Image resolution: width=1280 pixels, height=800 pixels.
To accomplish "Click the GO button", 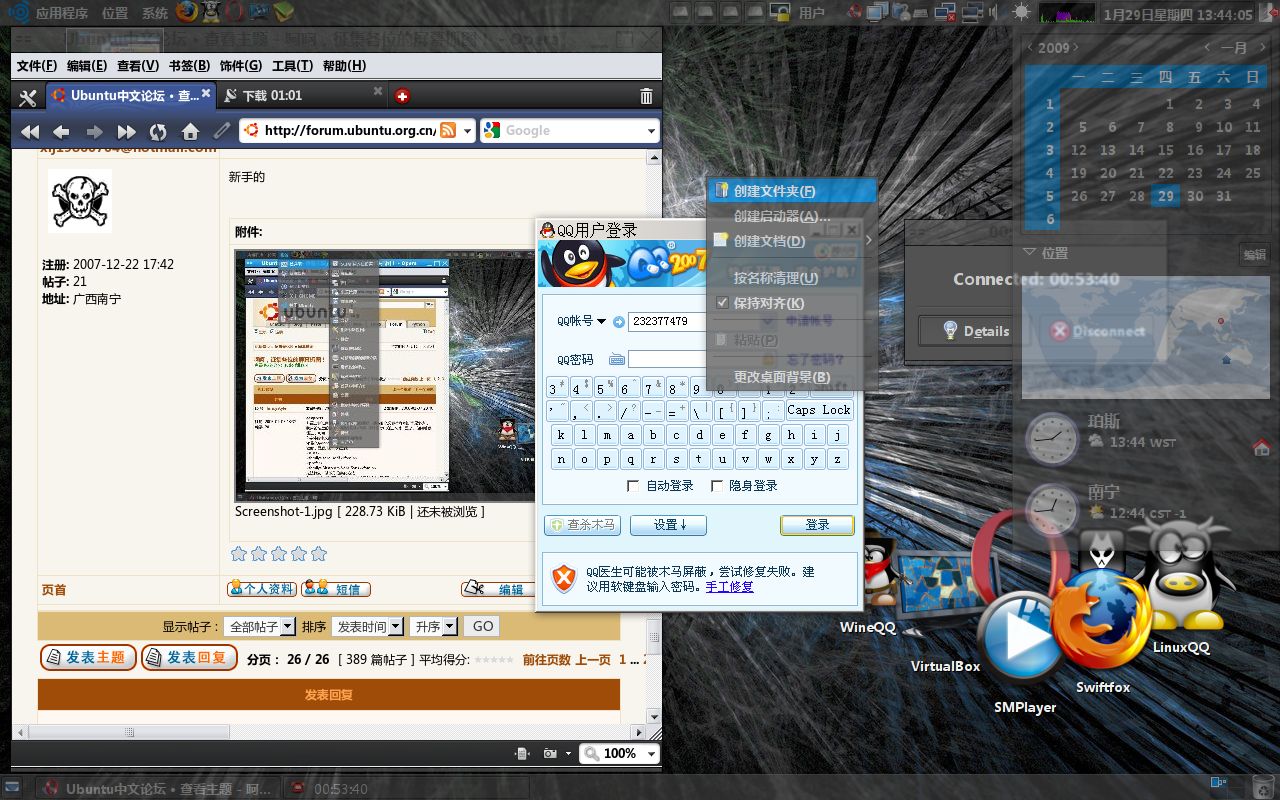I will tap(483, 626).
